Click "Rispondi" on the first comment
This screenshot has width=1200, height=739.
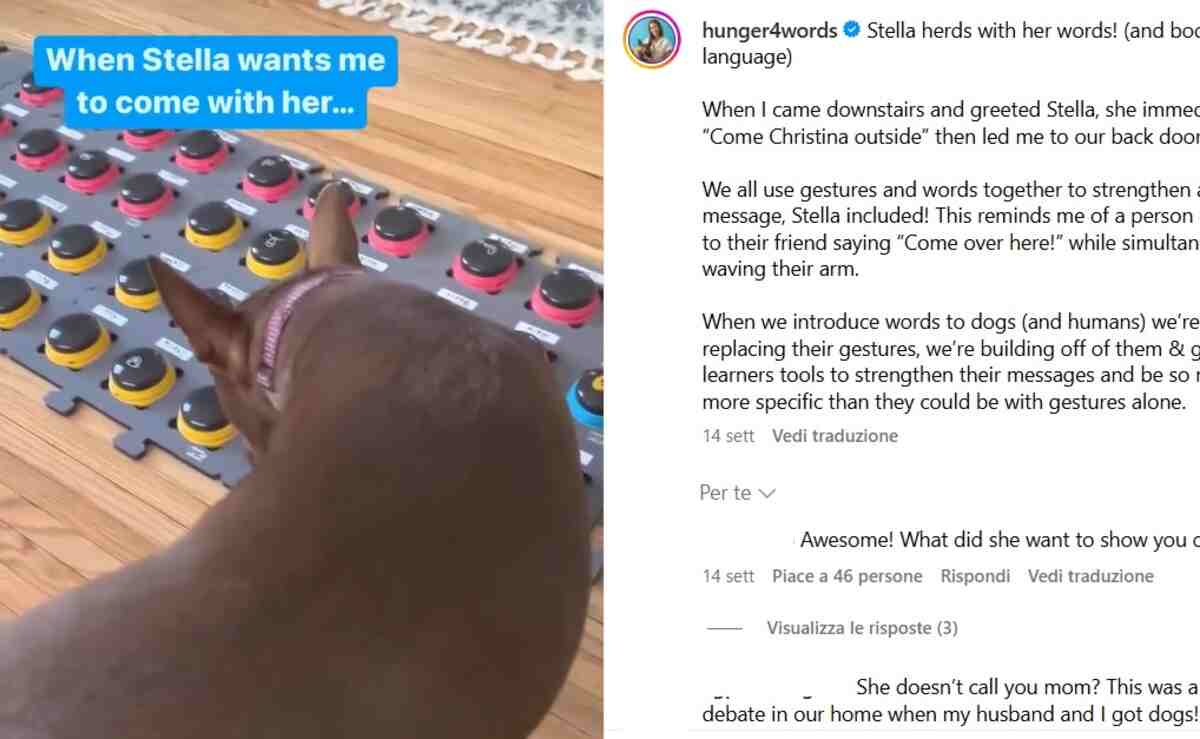(975, 576)
